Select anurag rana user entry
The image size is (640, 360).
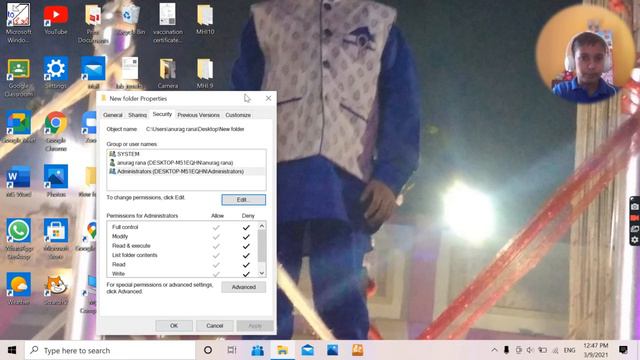coord(187,162)
